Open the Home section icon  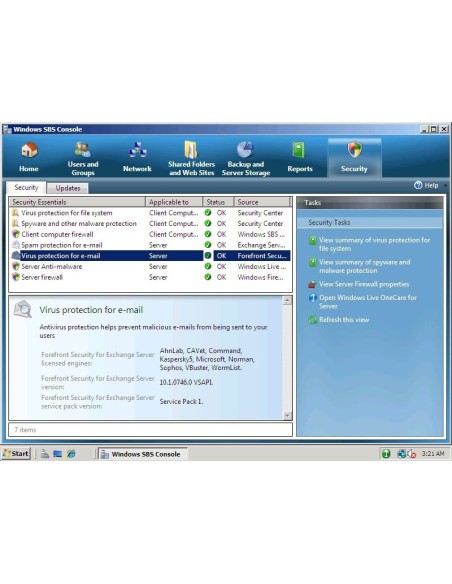tap(29, 150)
